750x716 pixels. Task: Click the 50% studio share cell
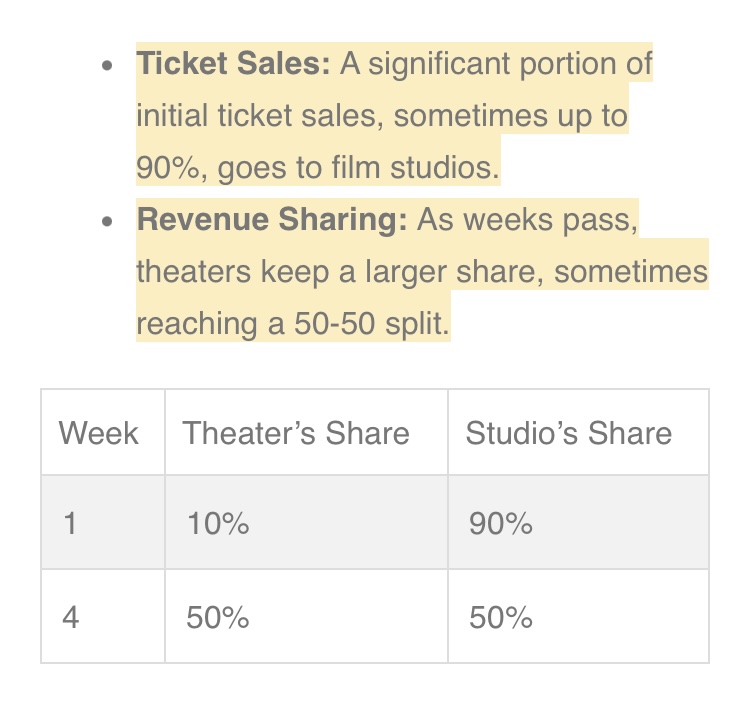[x=500, y=617]
